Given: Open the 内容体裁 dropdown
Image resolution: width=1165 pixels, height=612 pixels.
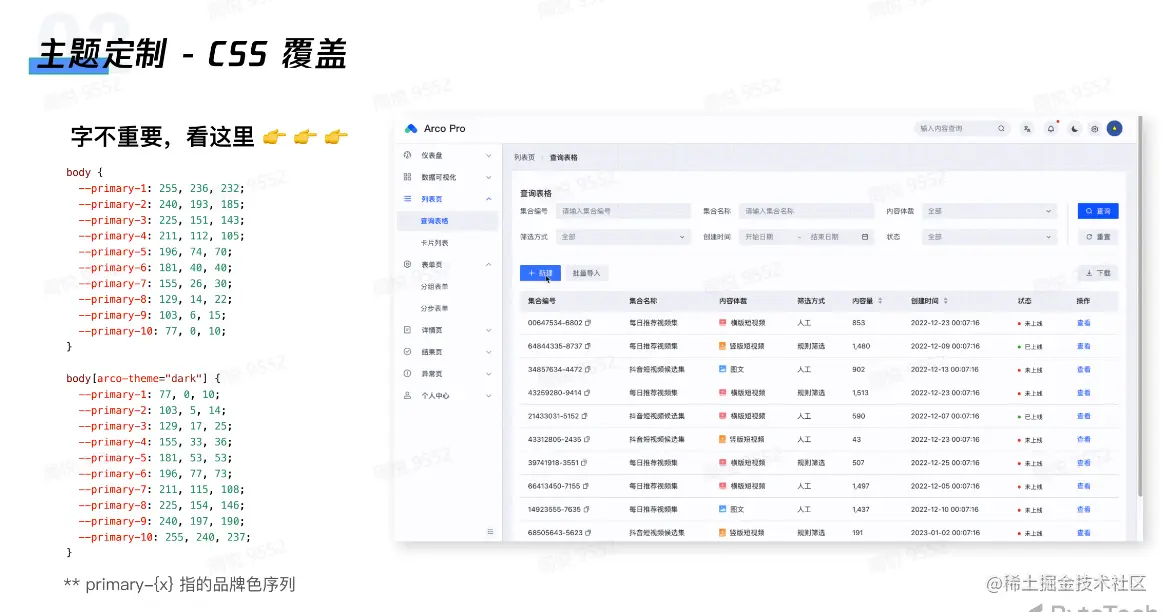Looking at the screenshot, I should click(x=989, y=211).
